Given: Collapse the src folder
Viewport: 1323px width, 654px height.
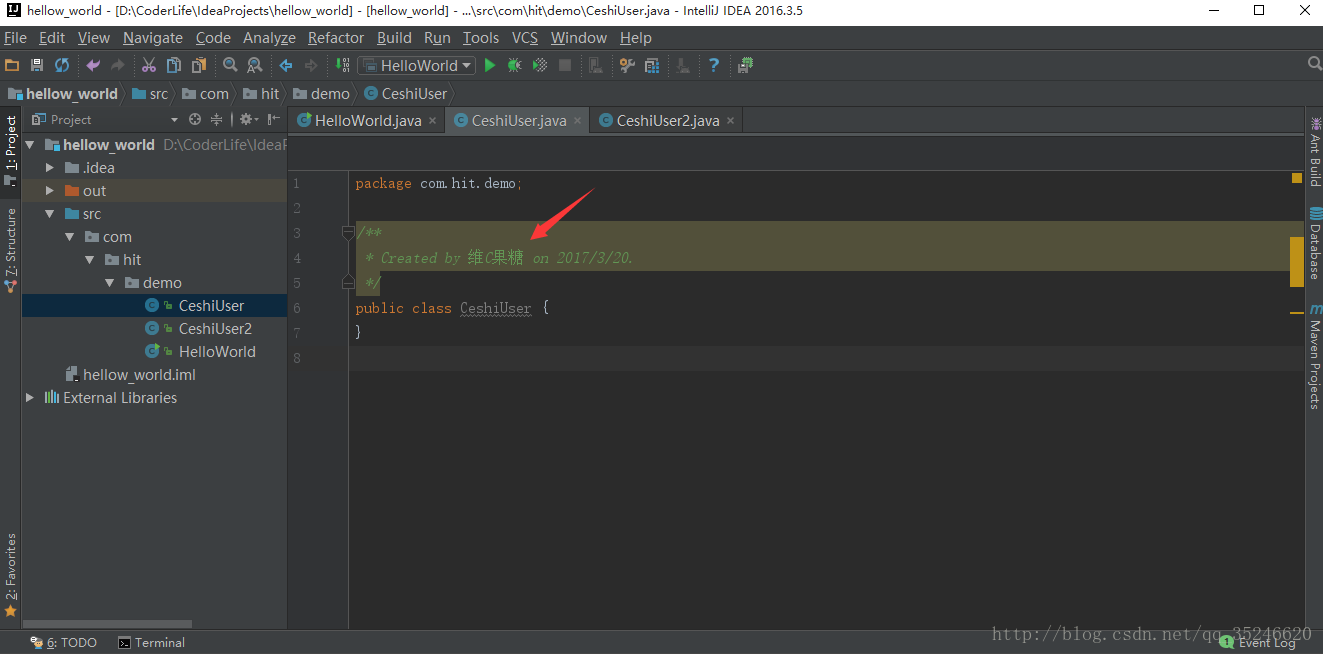Looking at the screenshot, I should 50,214.
